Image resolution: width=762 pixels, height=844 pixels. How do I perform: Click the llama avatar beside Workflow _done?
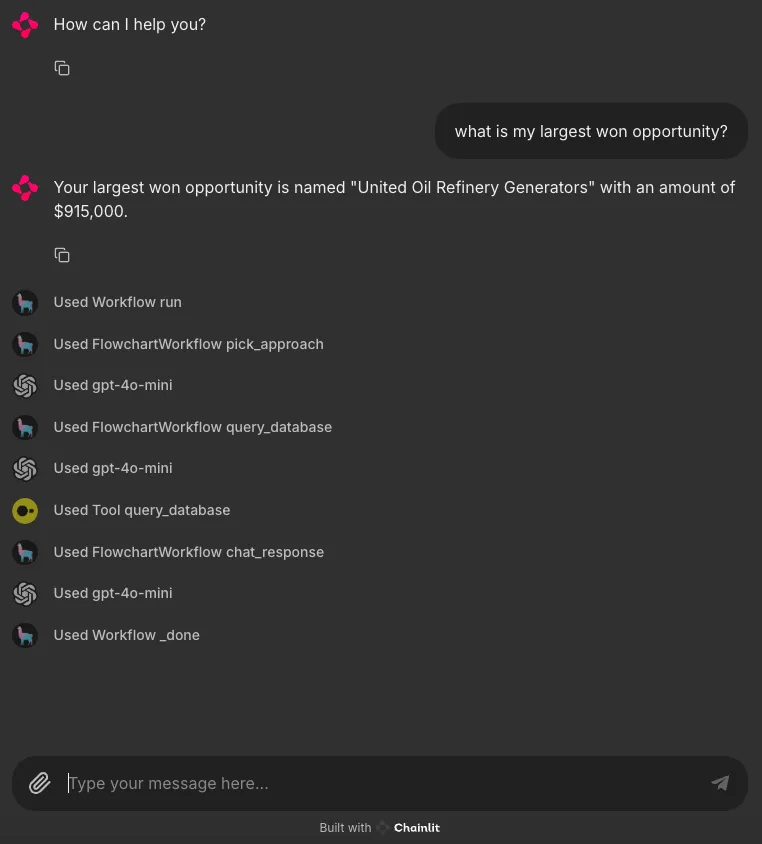point(25,636)
